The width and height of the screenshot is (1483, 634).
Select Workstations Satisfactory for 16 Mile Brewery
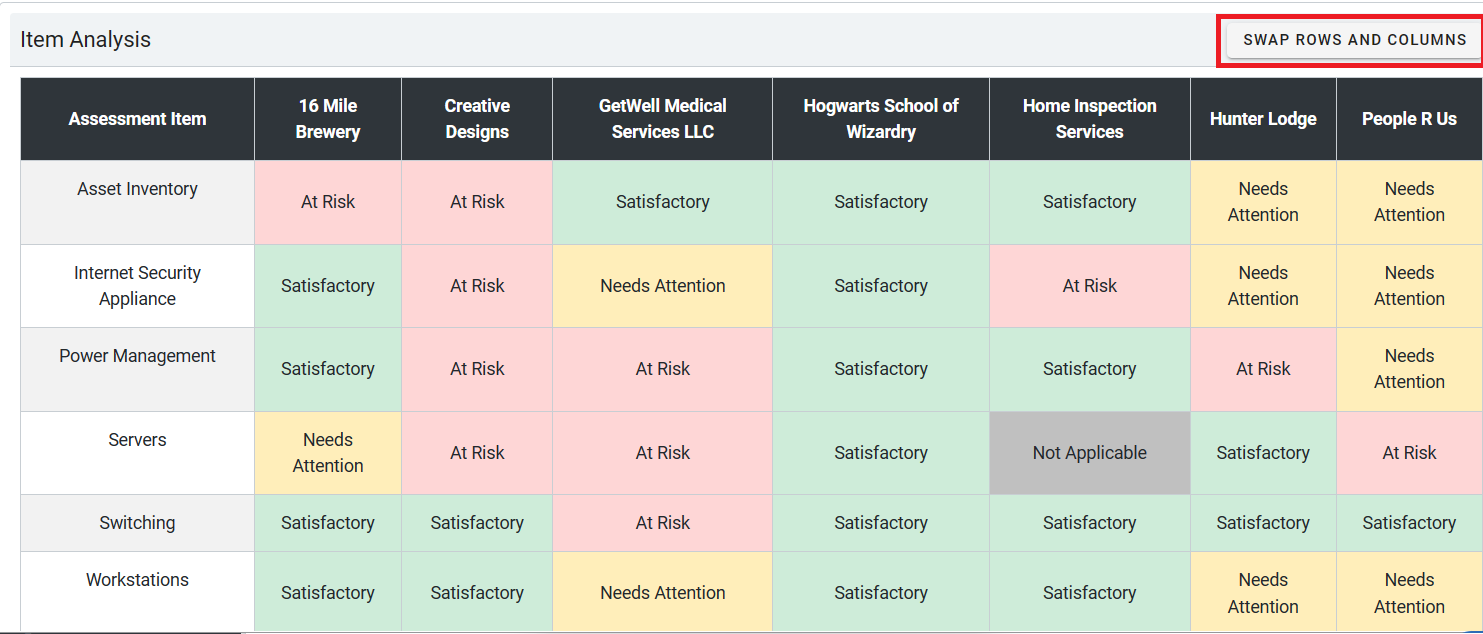tap(328, 592)
